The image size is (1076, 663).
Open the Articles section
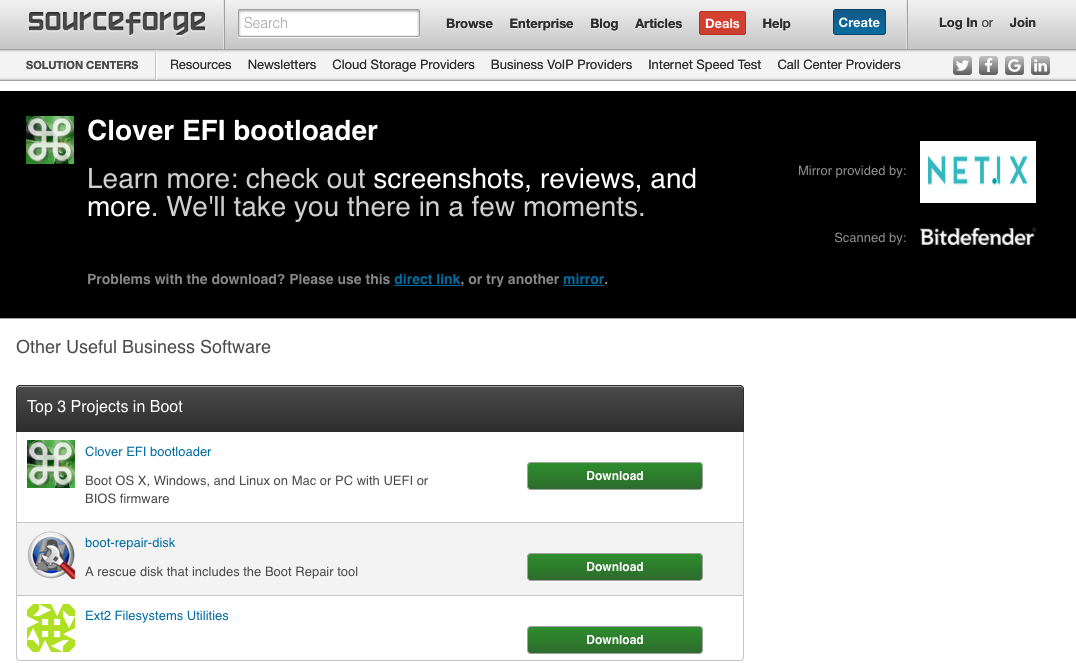coord(658,23)
